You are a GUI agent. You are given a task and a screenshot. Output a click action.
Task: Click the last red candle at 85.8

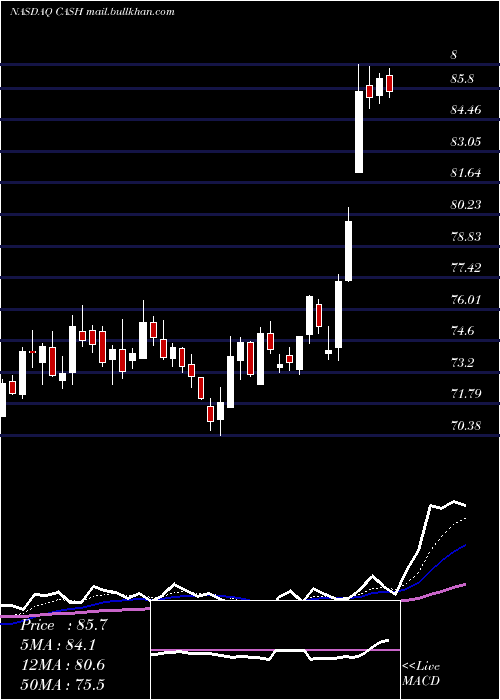point(389,83)
